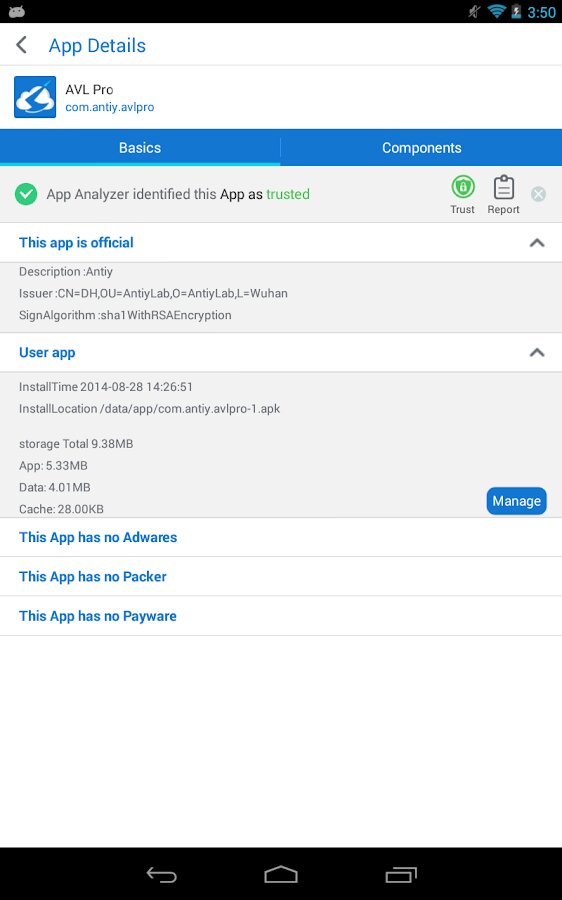The height and width of the screenshot is (900, 562).
Task: Tap the green Trust shield icon
Action: coord(463,187)
